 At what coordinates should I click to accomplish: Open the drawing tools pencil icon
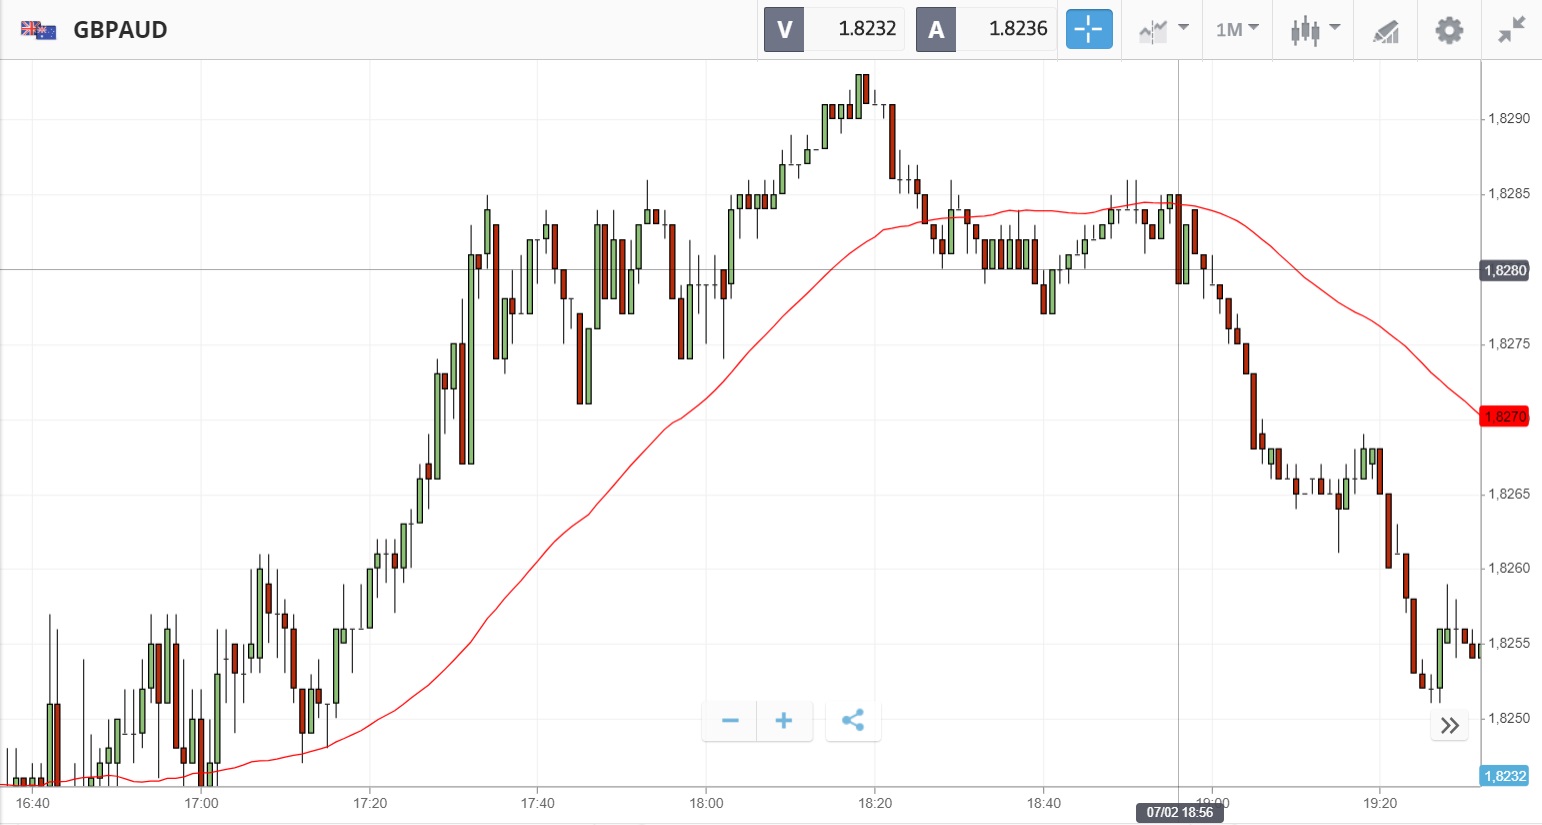coord(1385,31)
